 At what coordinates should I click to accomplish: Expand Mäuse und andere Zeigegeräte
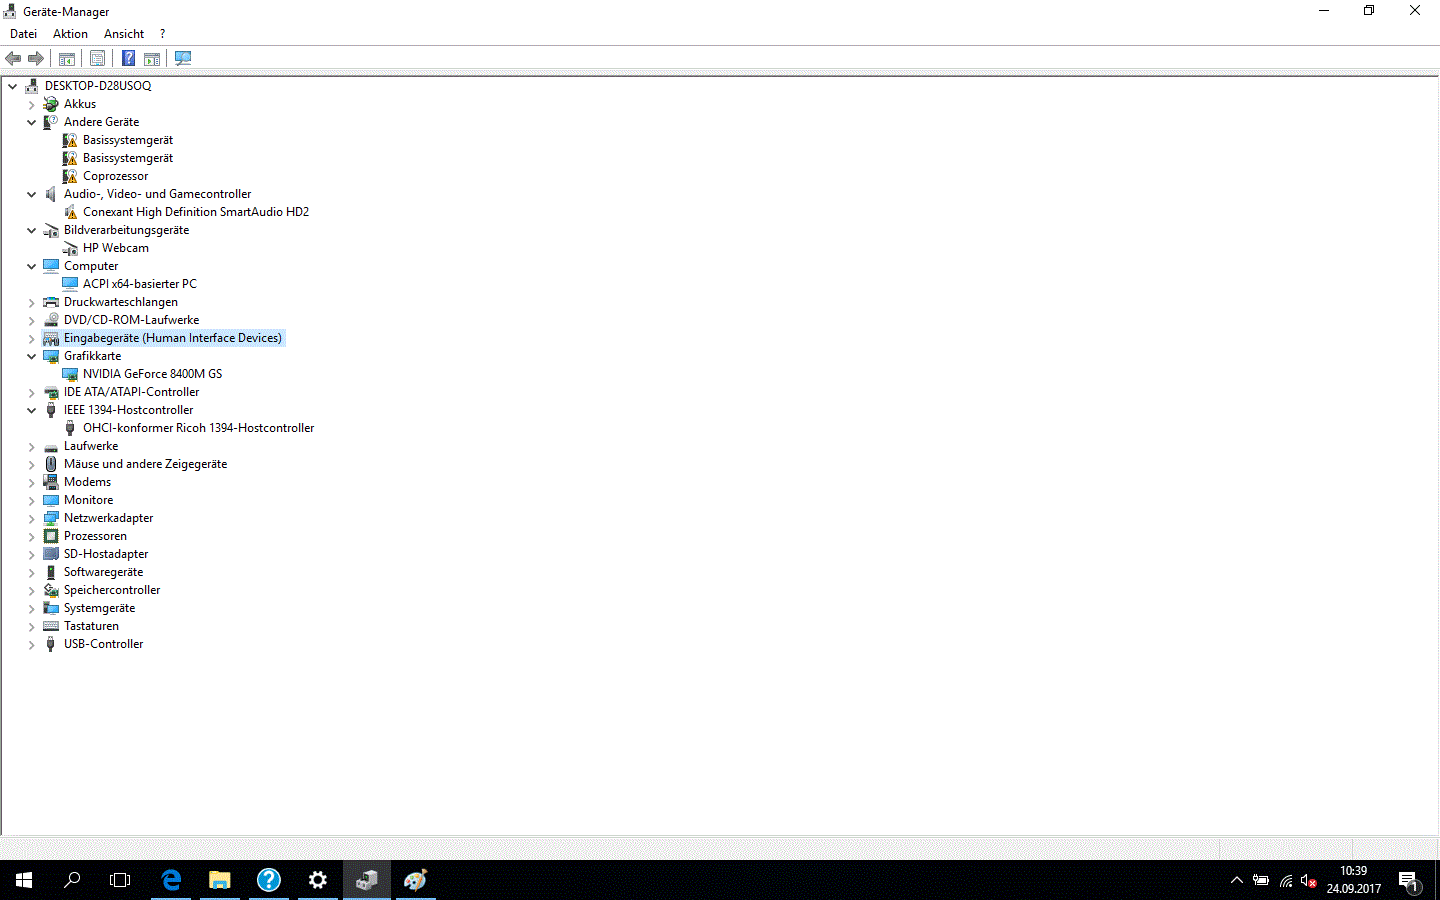tap(32, 464)
